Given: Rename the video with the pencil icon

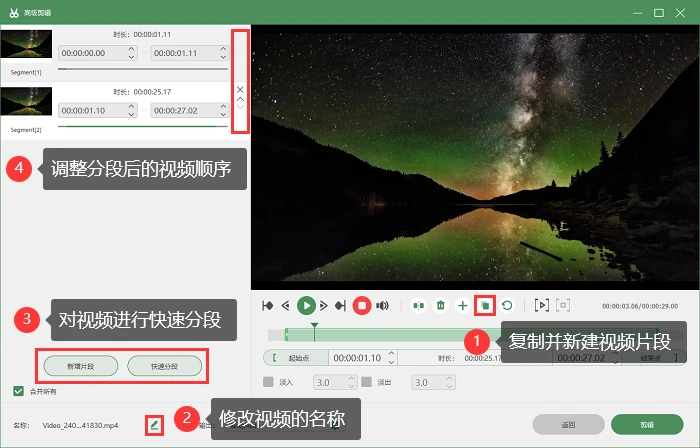Looking at the screenshot, I should coord(154,425).
